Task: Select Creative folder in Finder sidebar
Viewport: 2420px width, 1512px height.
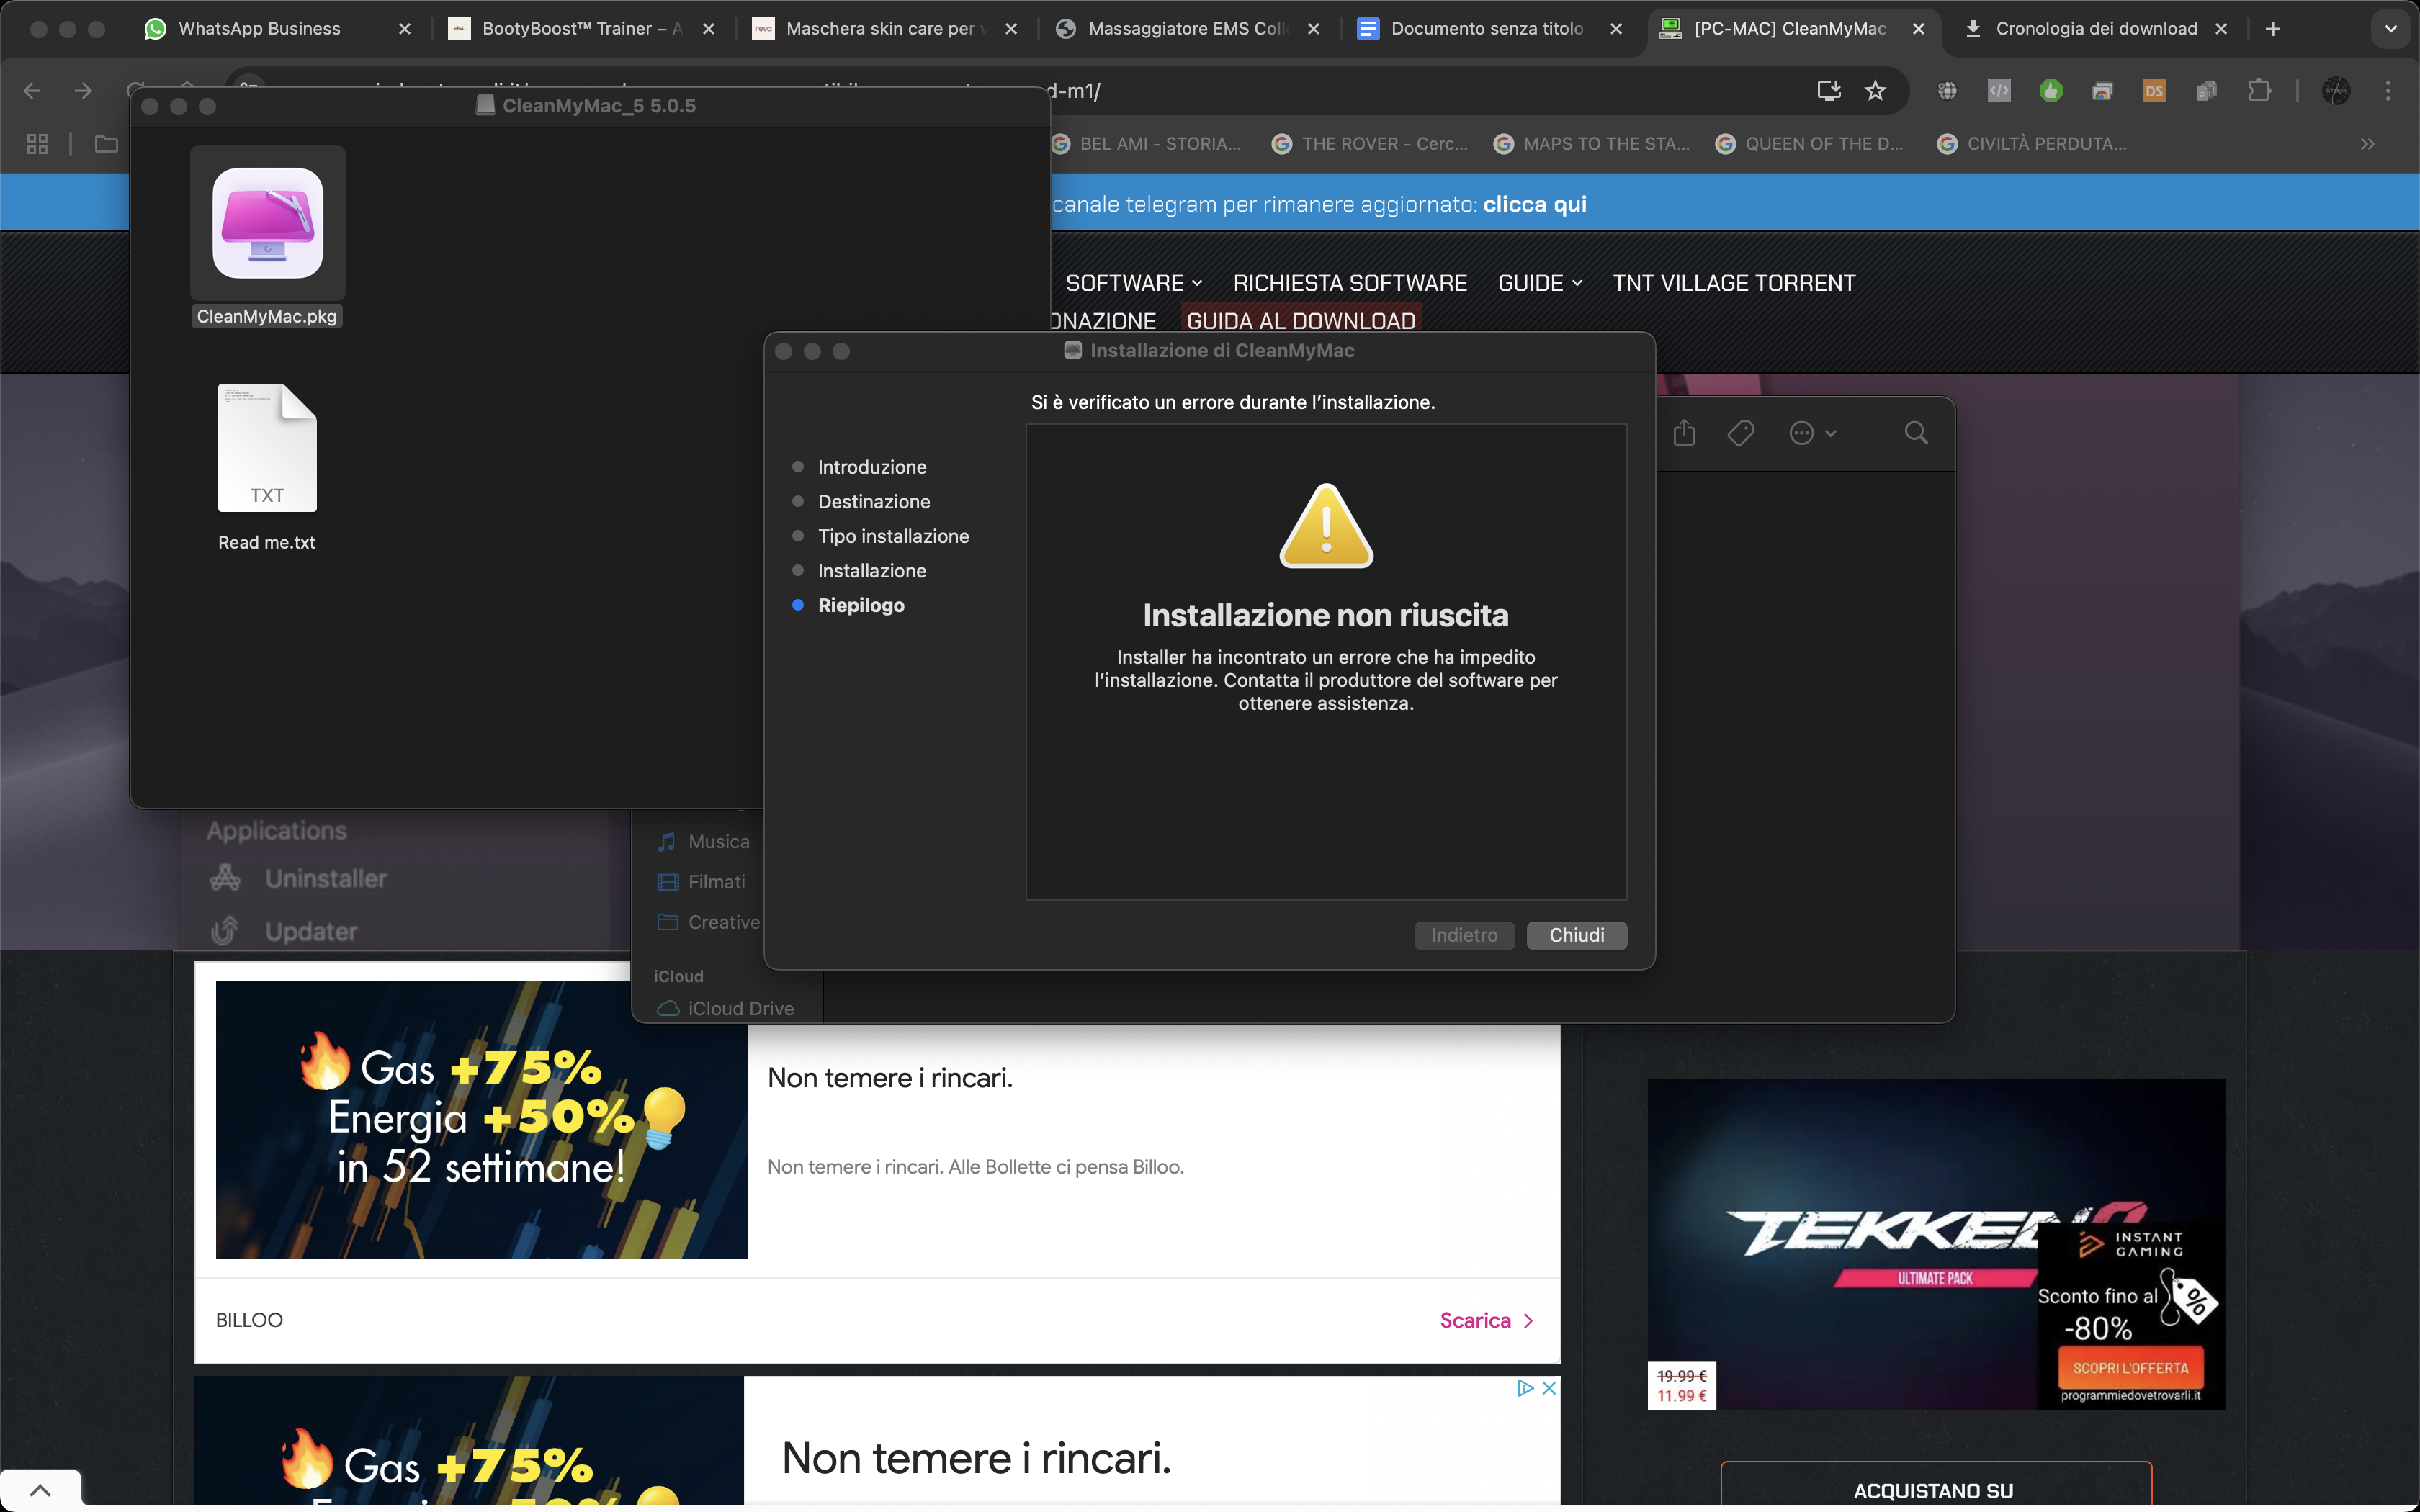Action: 708,922
